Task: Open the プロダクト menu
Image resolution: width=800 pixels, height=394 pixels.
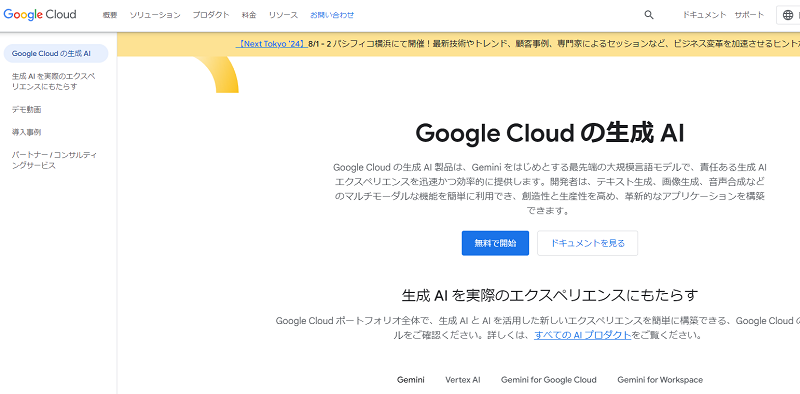Action: (211, 15)
